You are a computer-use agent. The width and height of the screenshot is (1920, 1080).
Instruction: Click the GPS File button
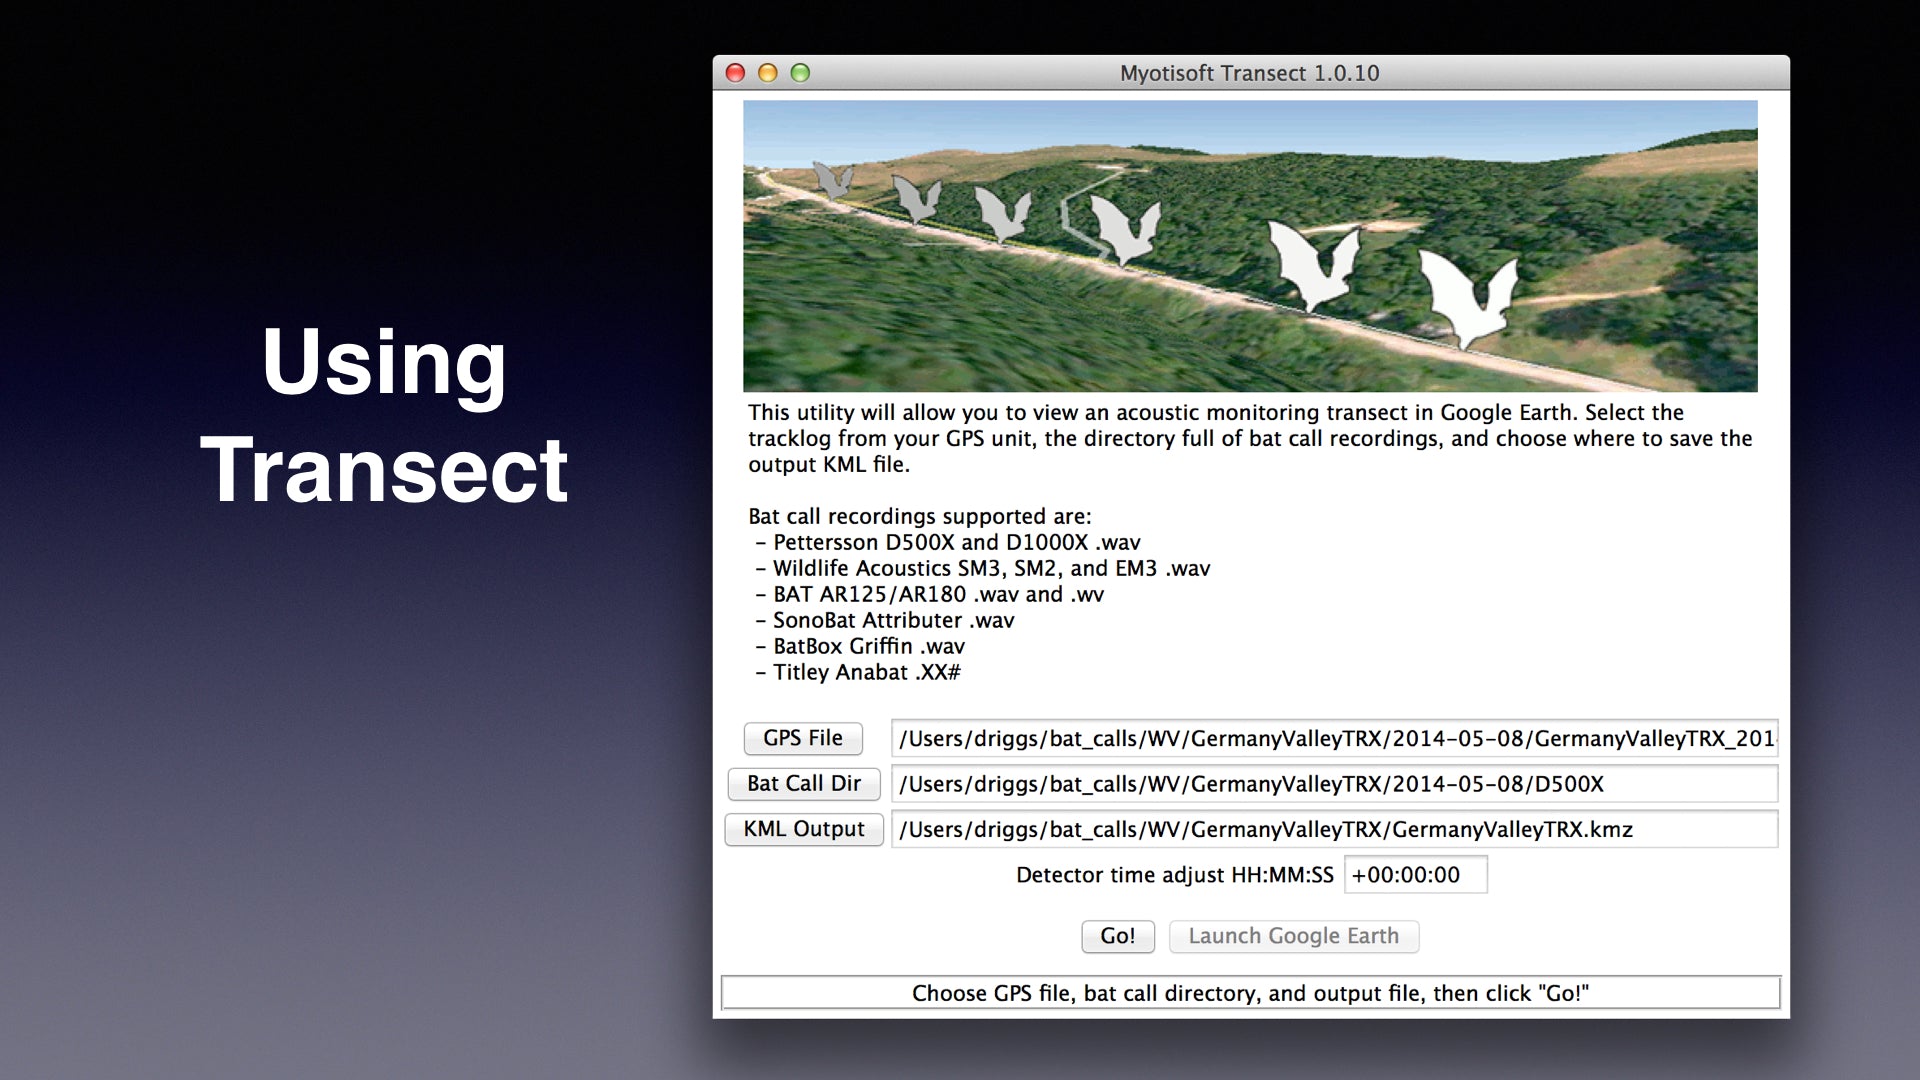(x=803, y=738)
